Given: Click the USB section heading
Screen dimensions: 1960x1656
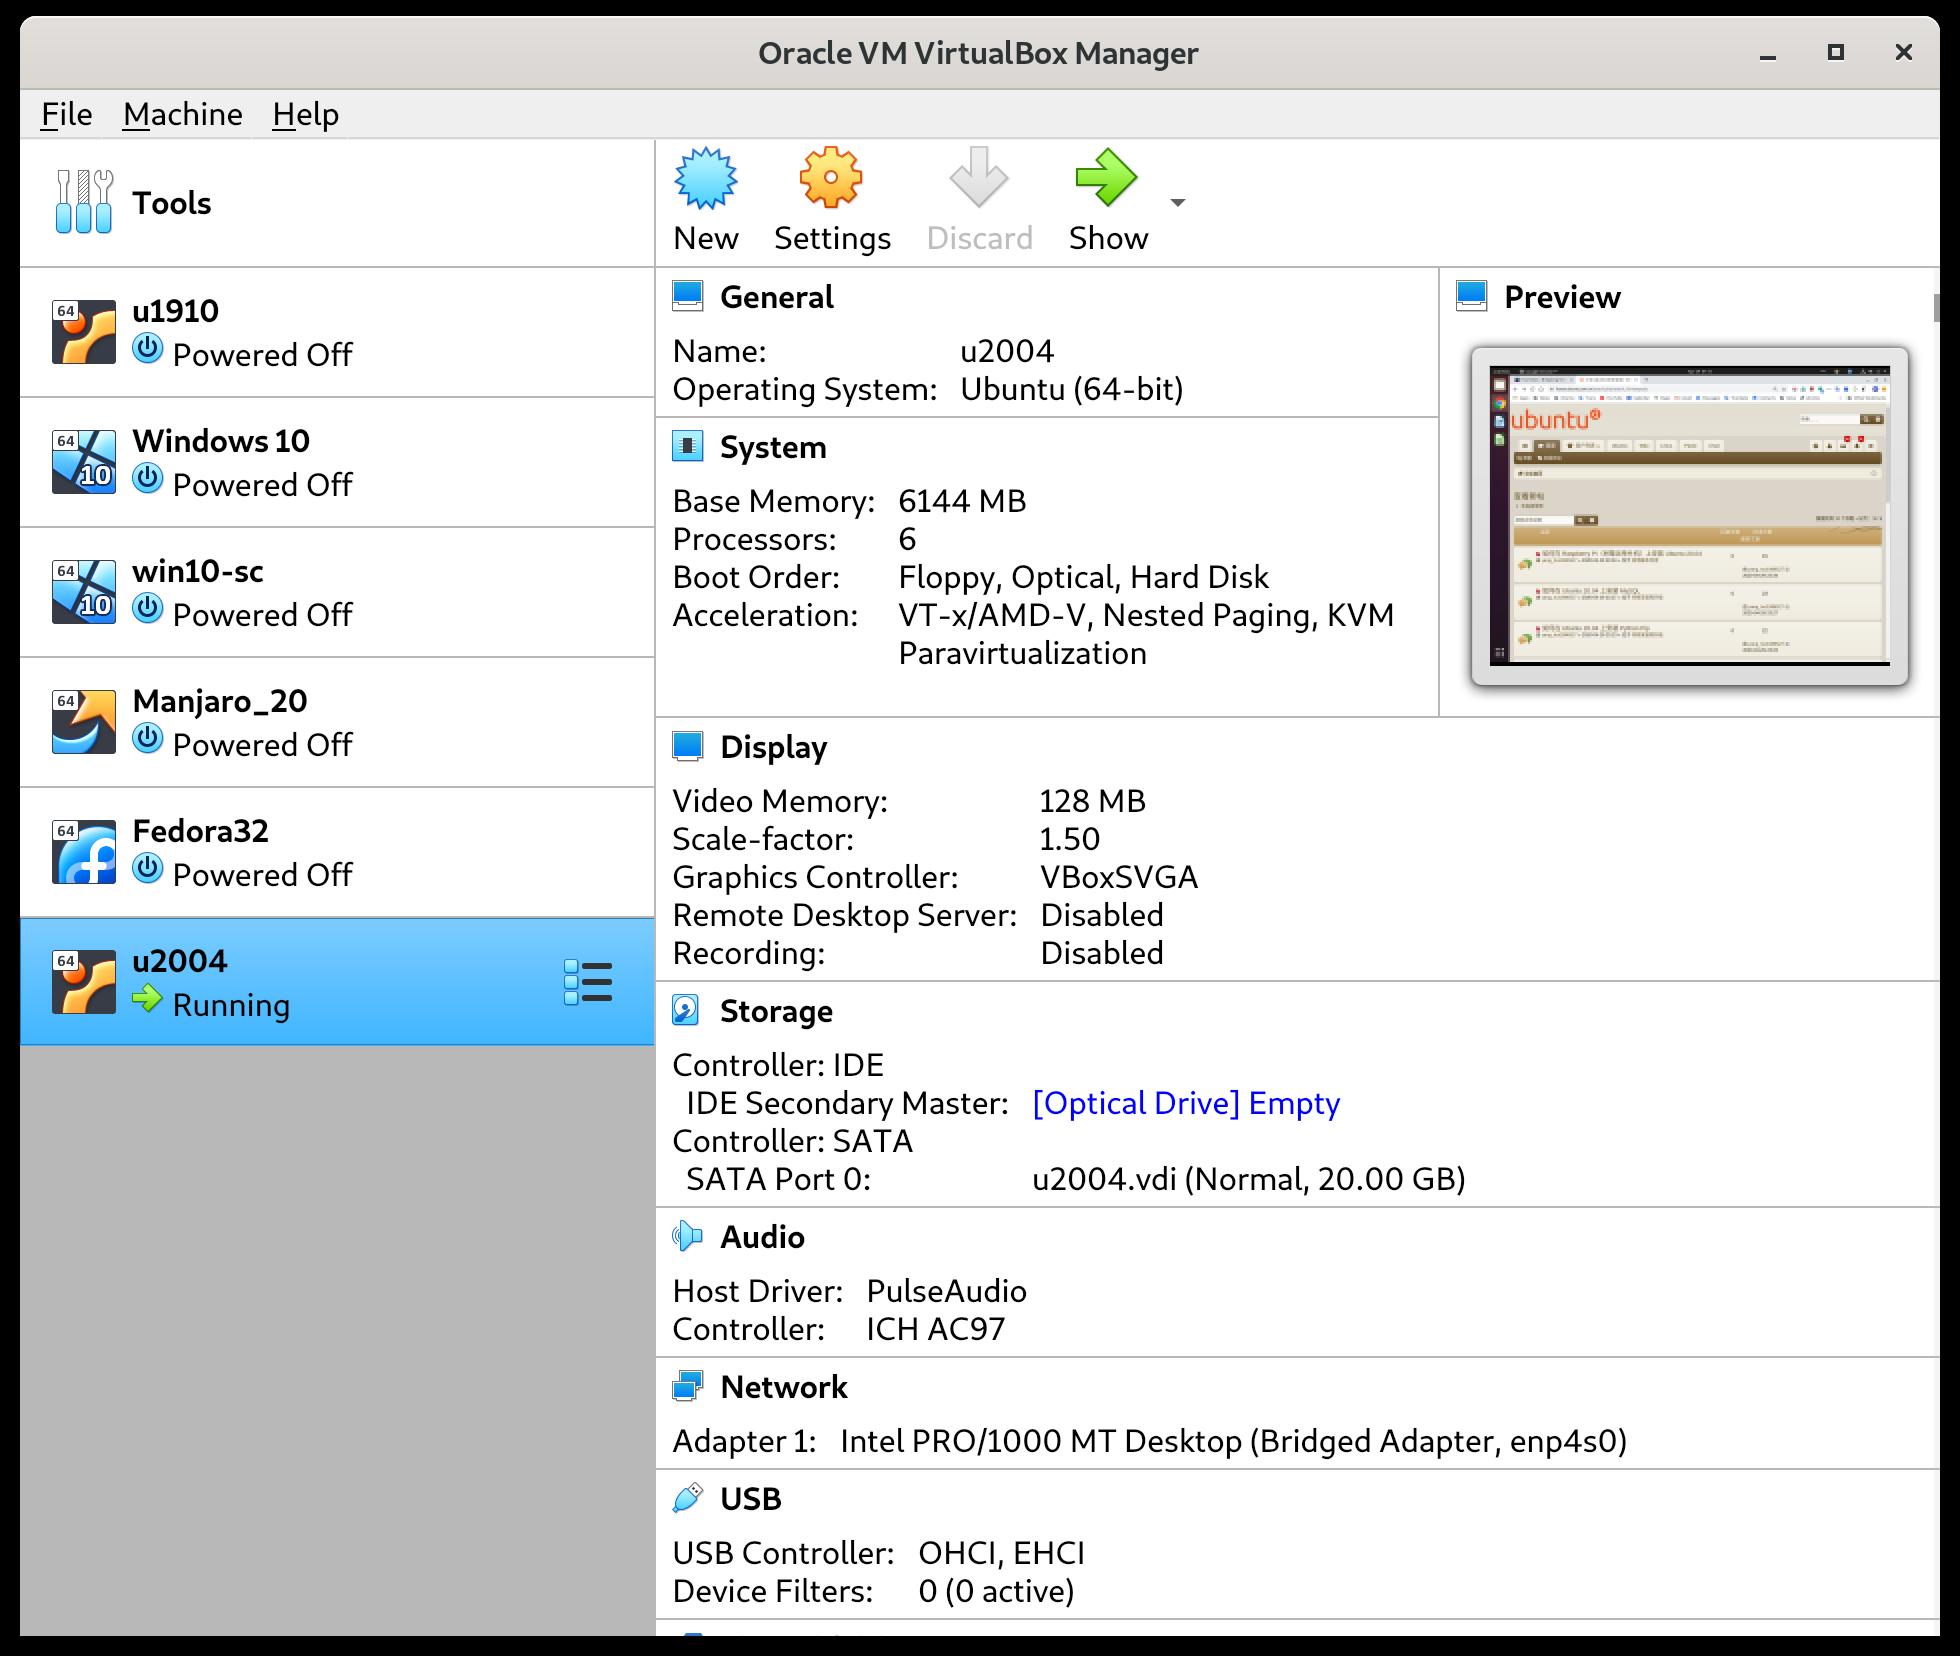Looking at the screenshot, I should (x=751, y=1499).
